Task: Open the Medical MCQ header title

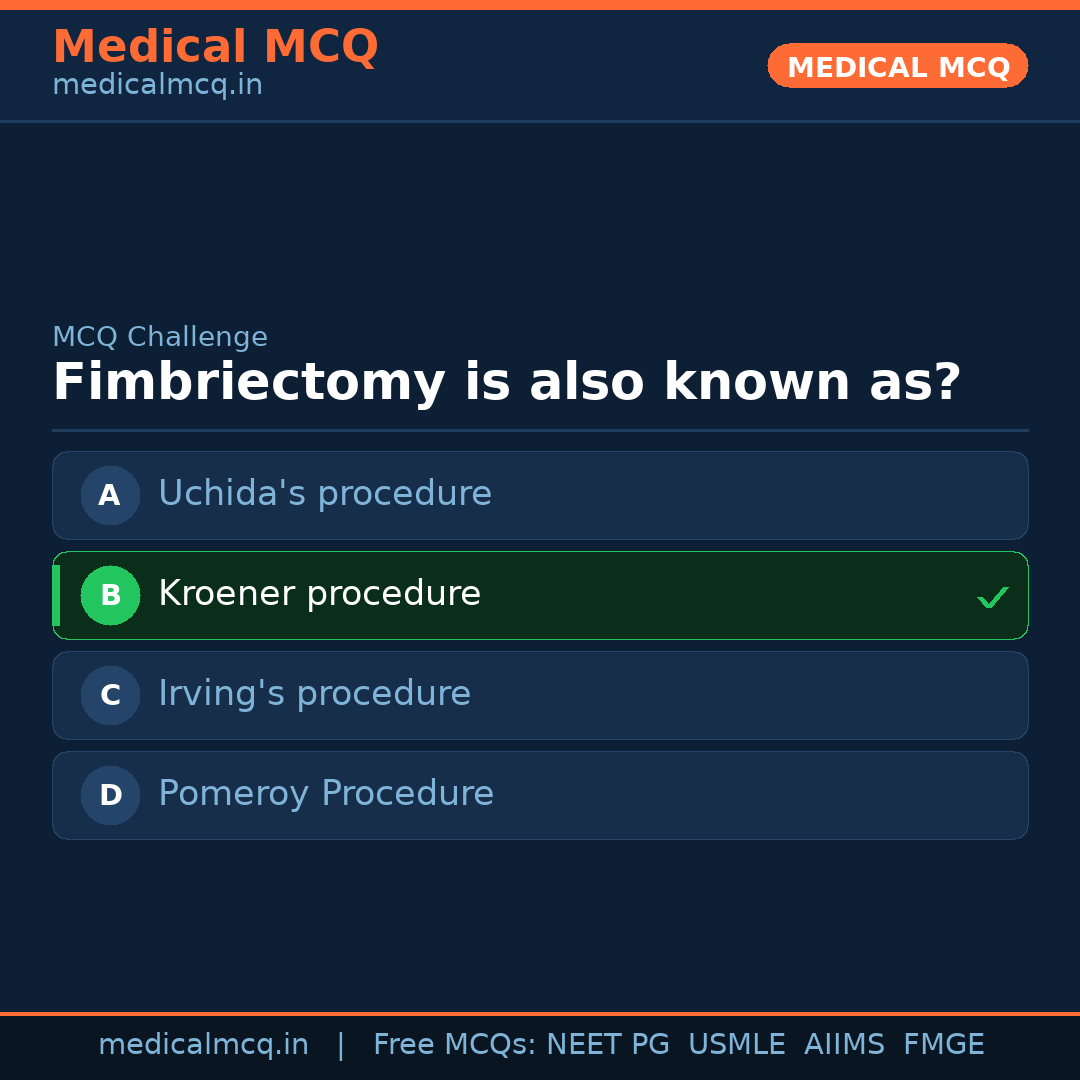Action: [x=215, y=47]
